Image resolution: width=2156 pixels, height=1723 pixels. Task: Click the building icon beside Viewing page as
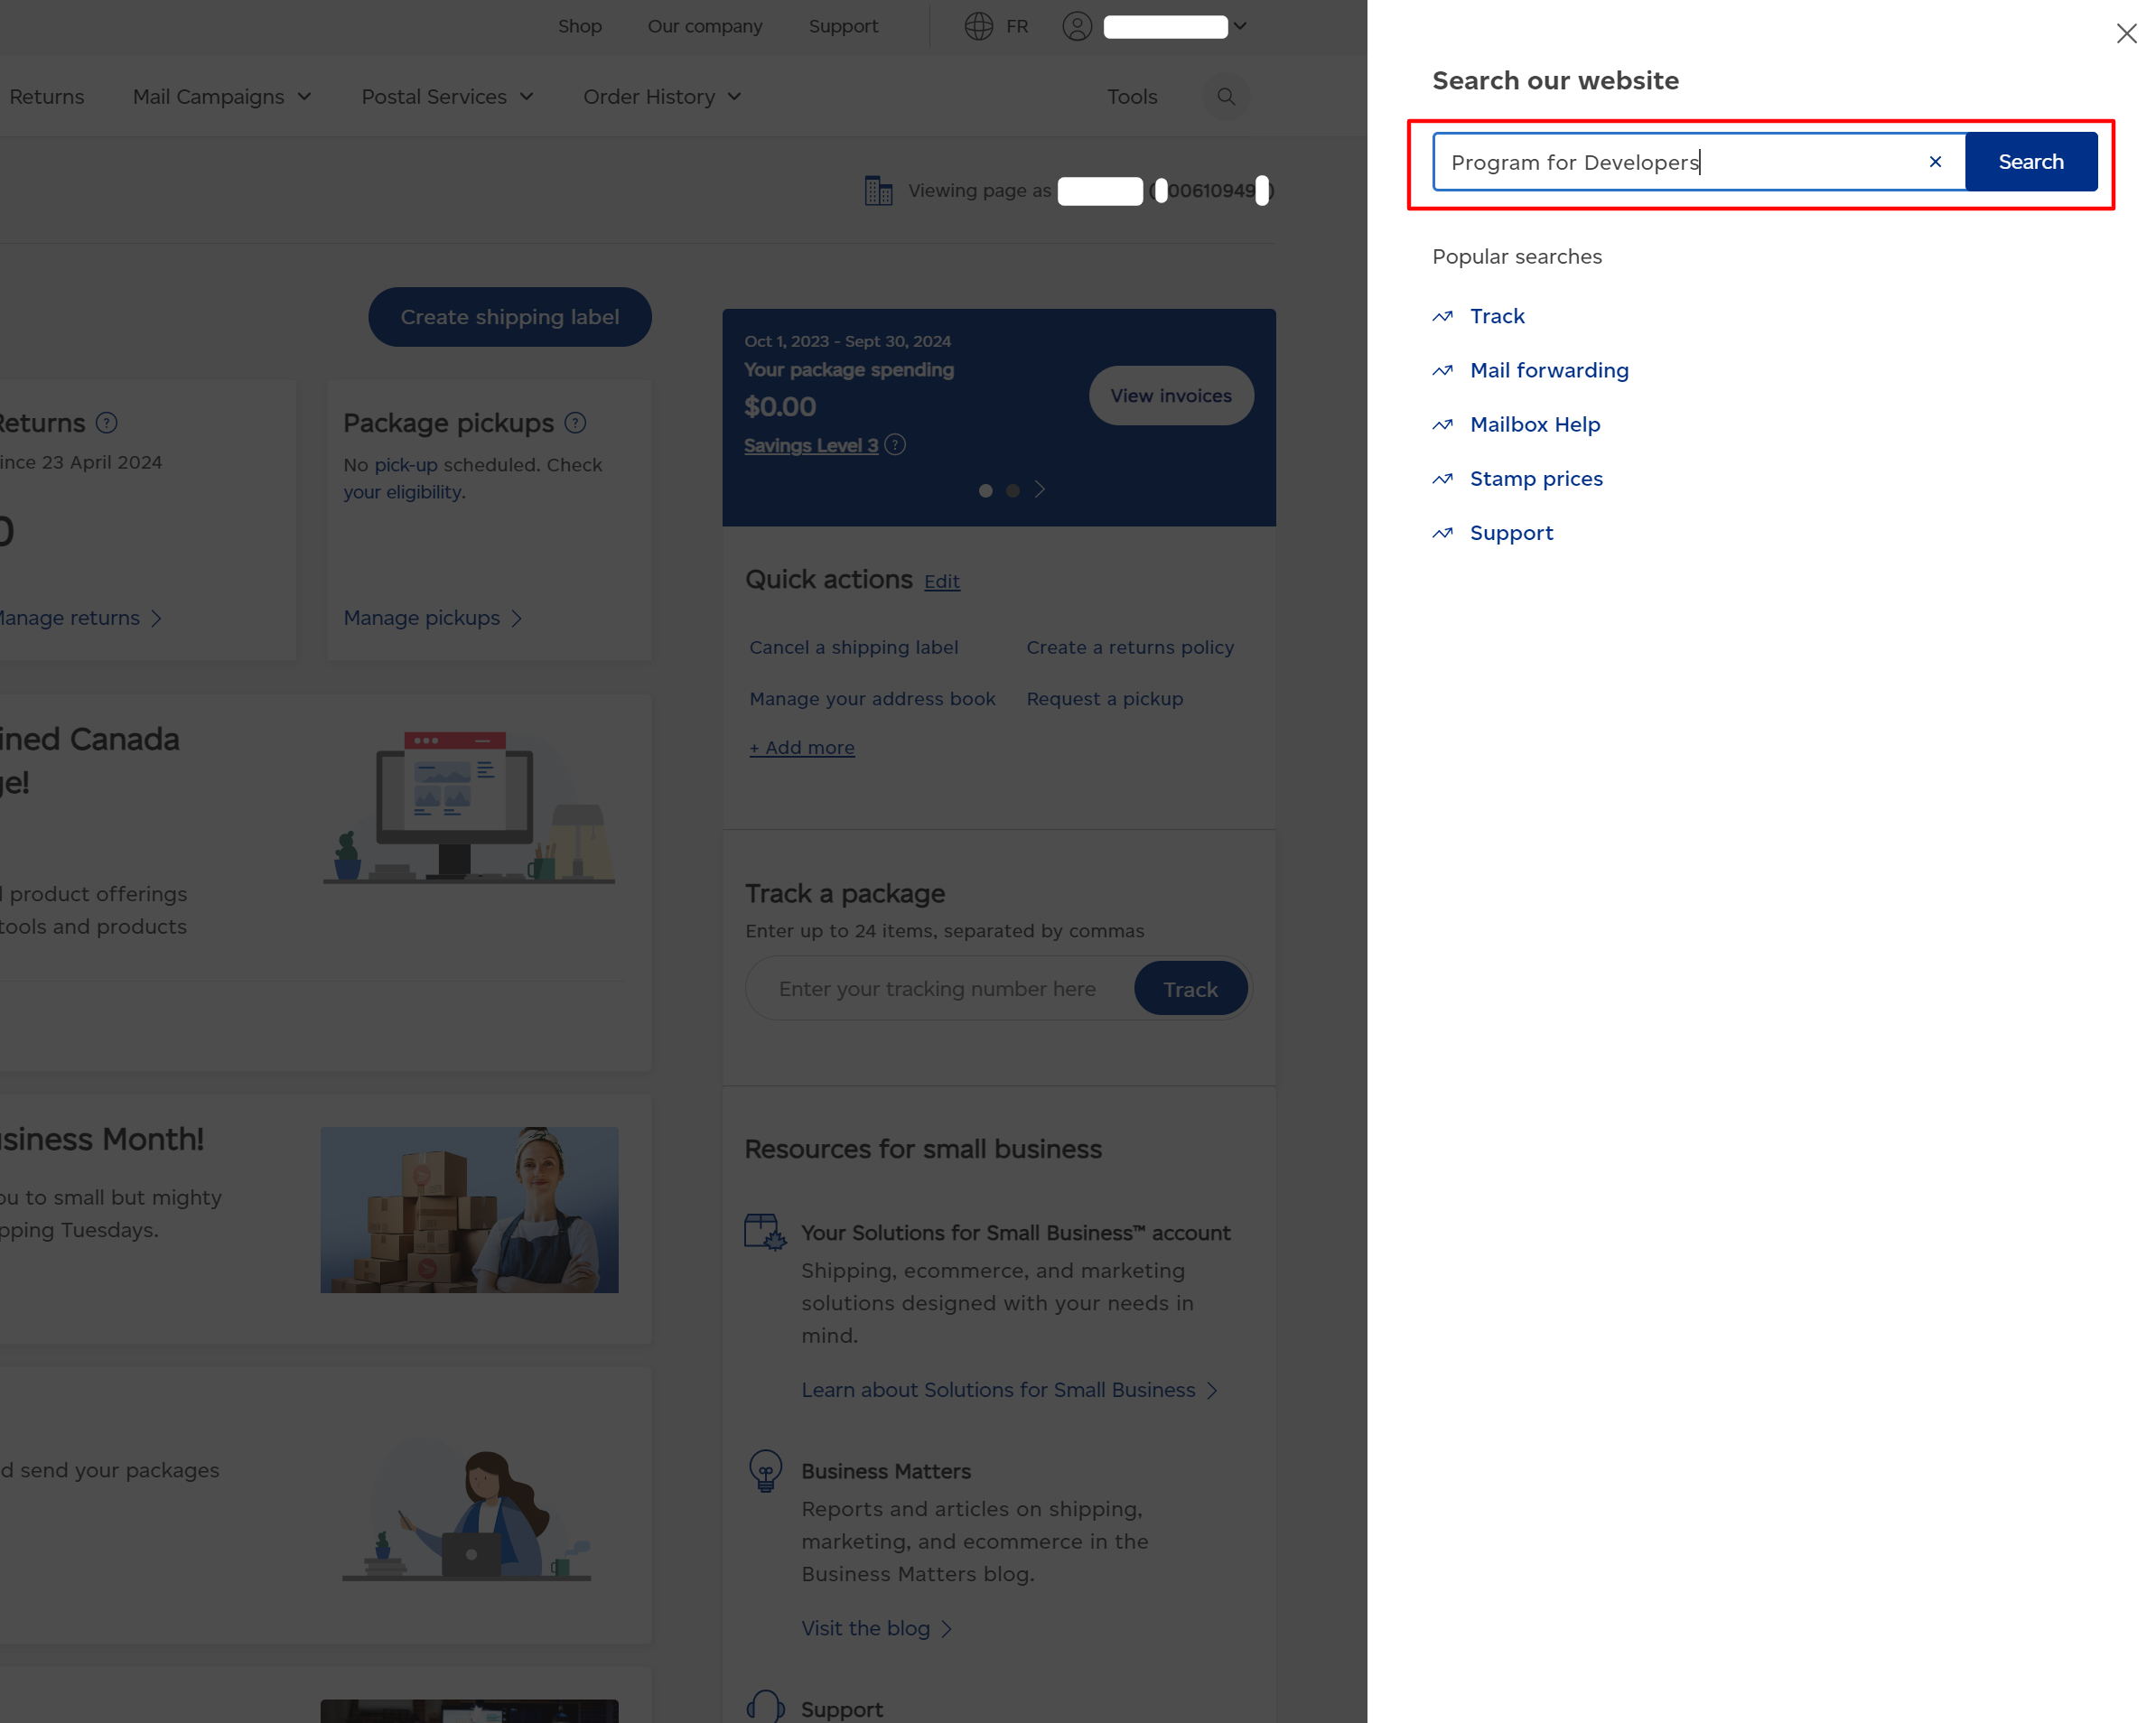[x=878, y=190]
